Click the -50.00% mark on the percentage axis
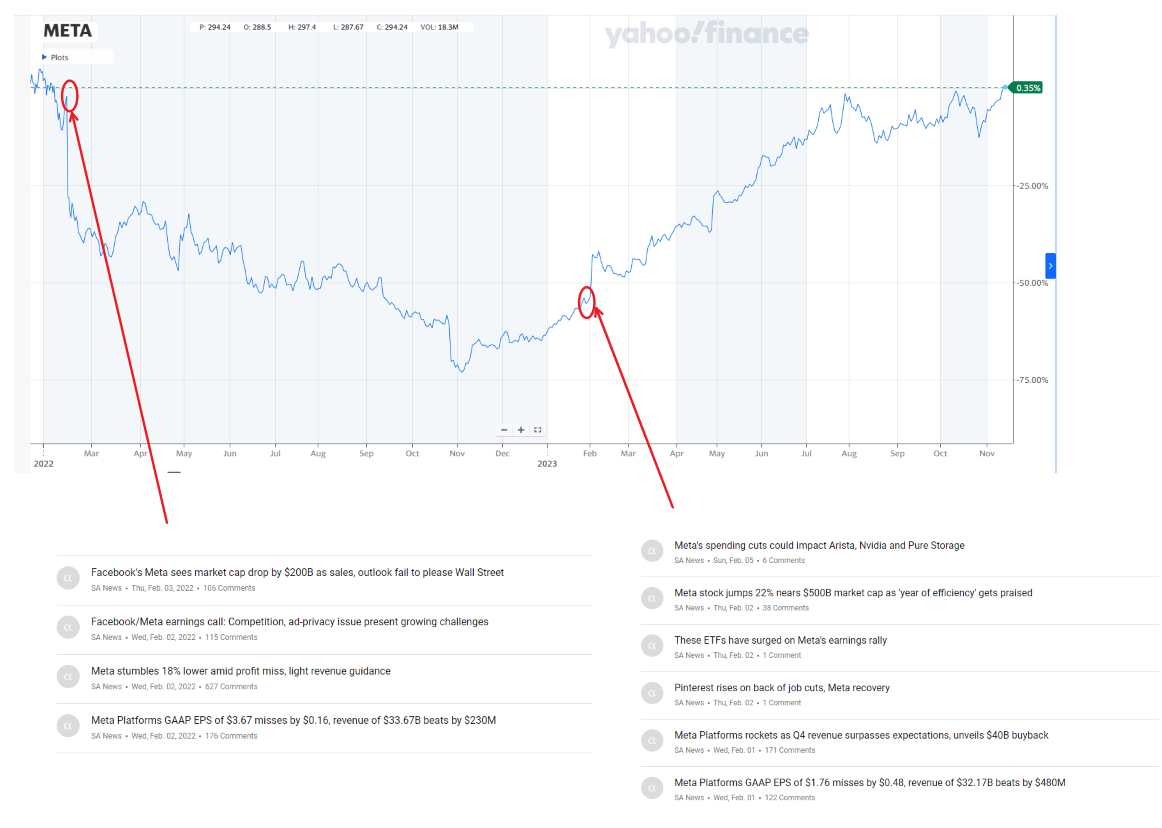Viewport: 1162px width, 828px height. point(1032,282)
